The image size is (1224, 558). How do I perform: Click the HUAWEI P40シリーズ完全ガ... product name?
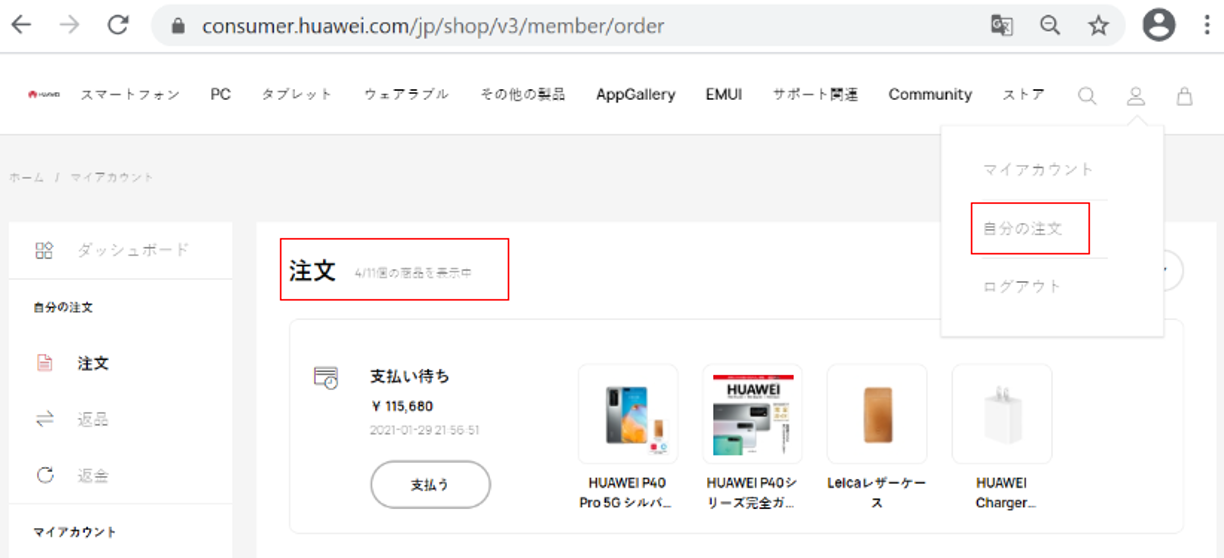click(752, 493)
